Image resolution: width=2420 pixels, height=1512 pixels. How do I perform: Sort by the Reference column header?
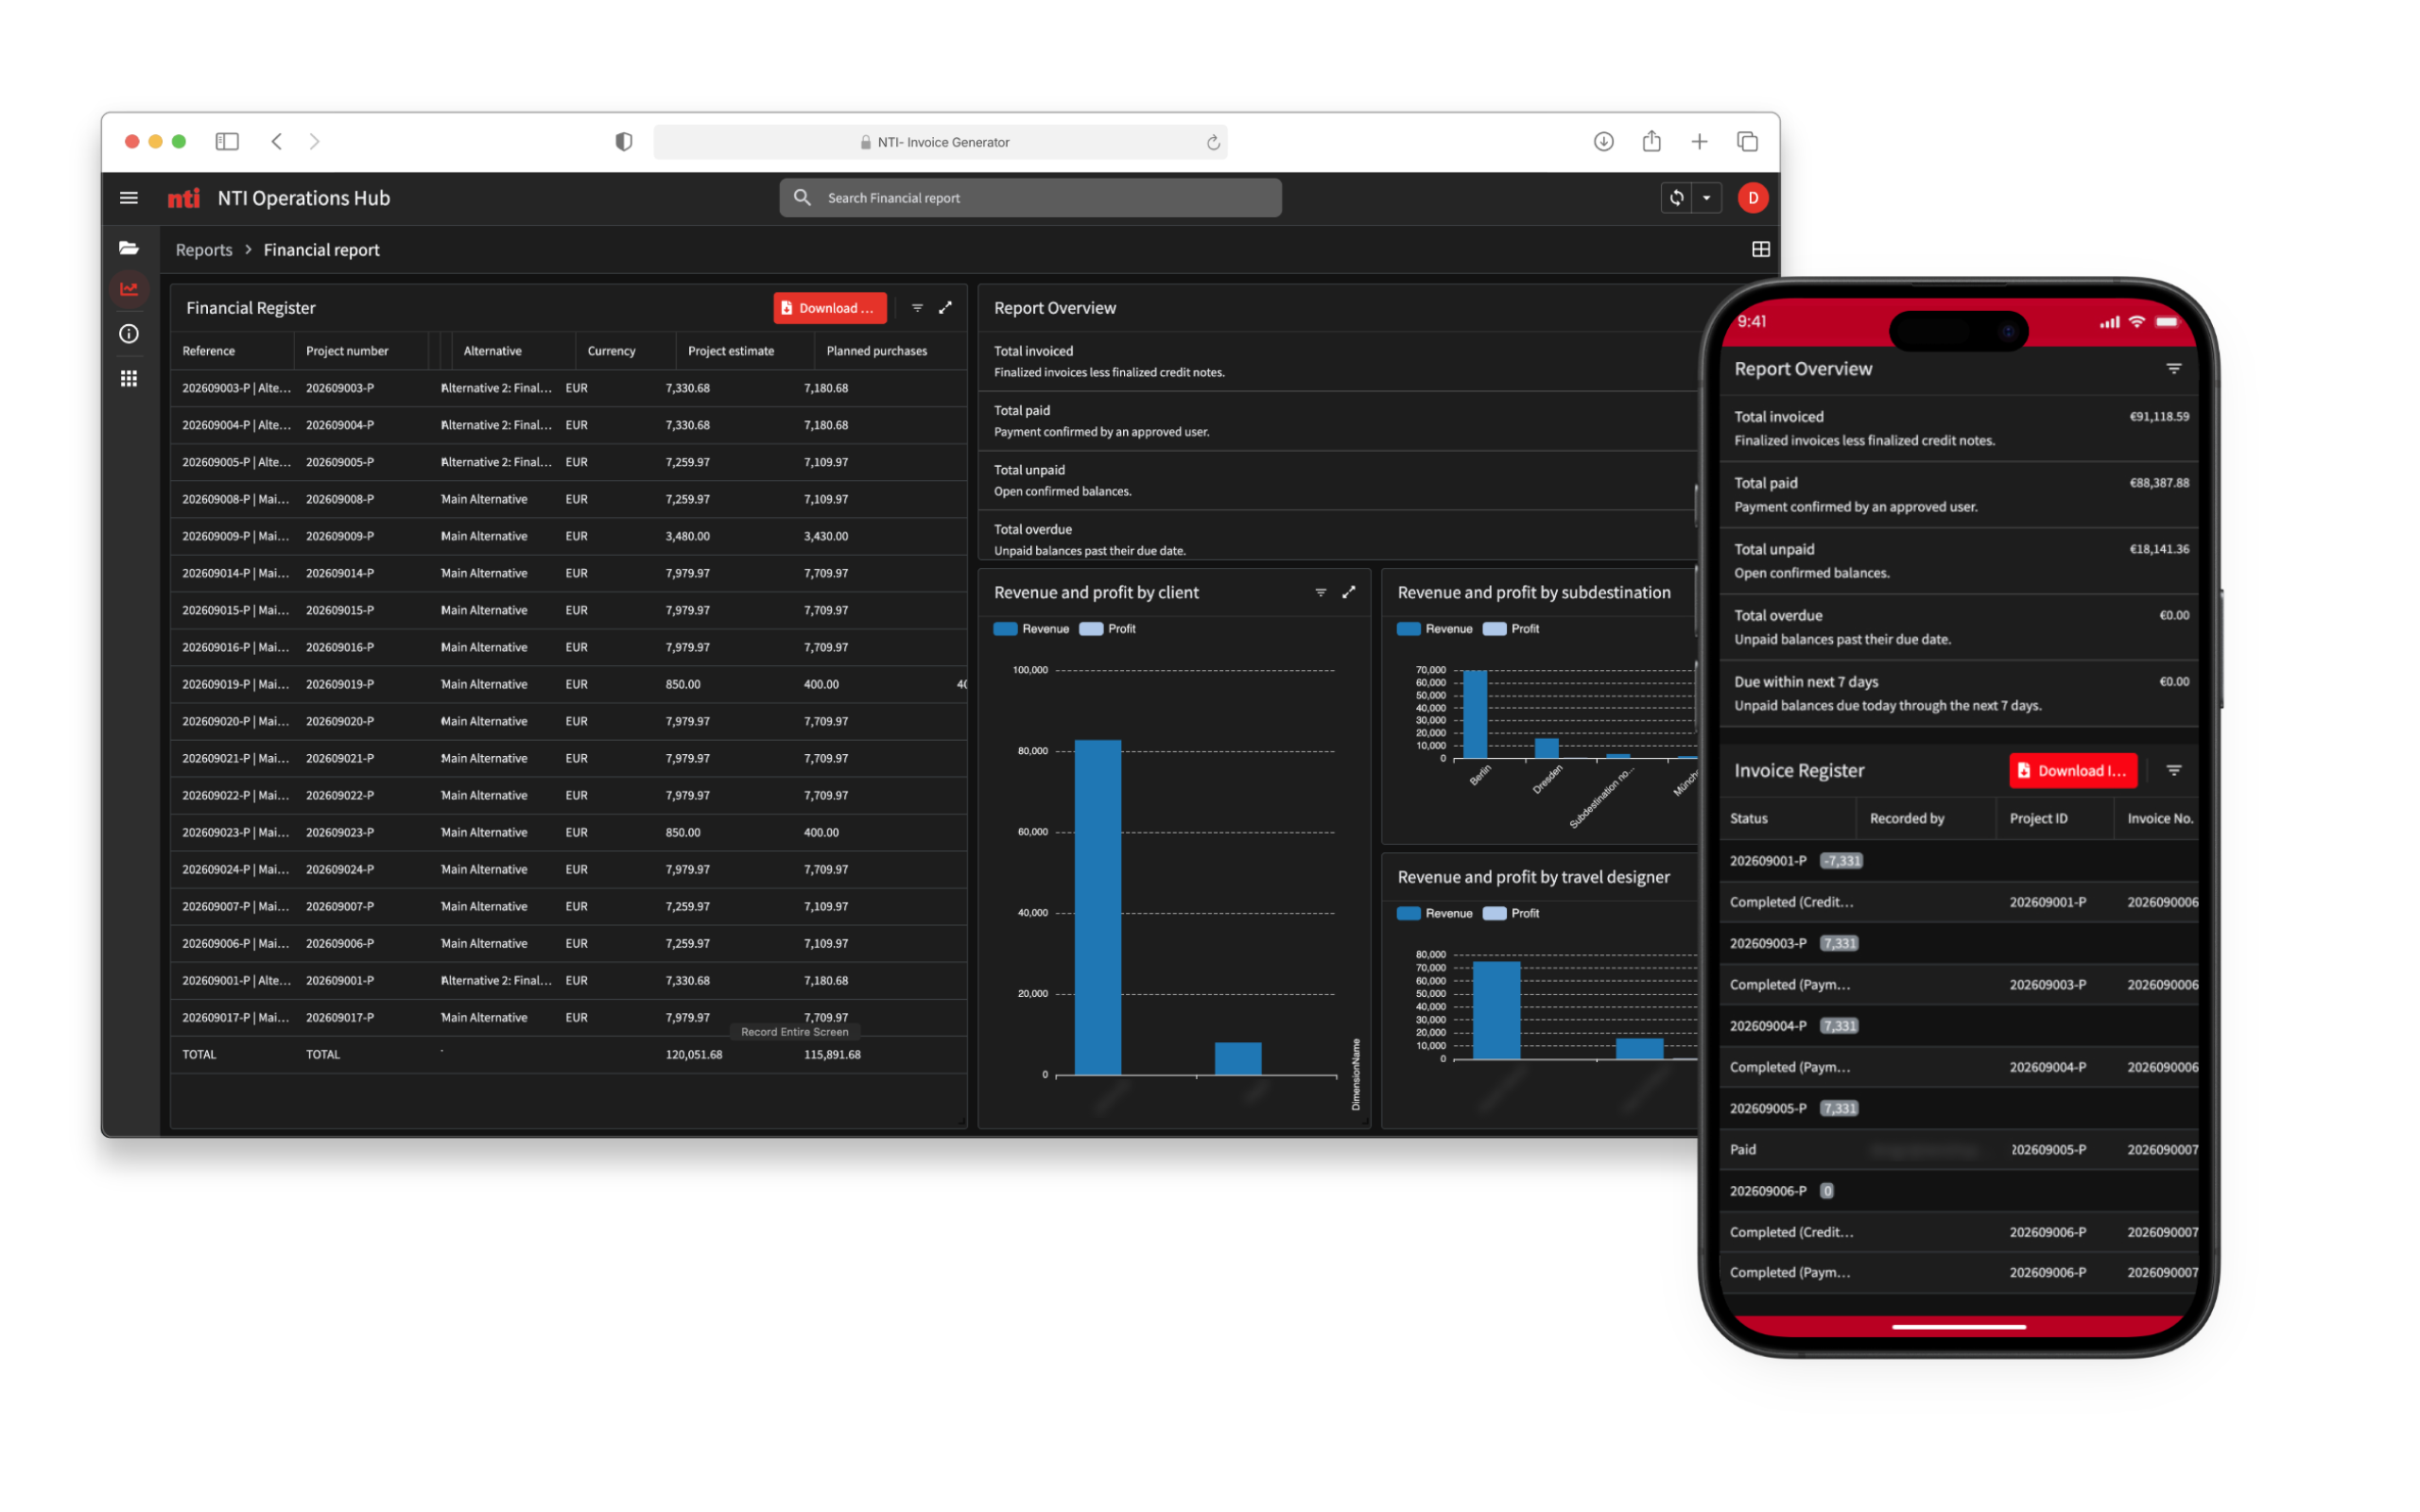pos(209,351)
